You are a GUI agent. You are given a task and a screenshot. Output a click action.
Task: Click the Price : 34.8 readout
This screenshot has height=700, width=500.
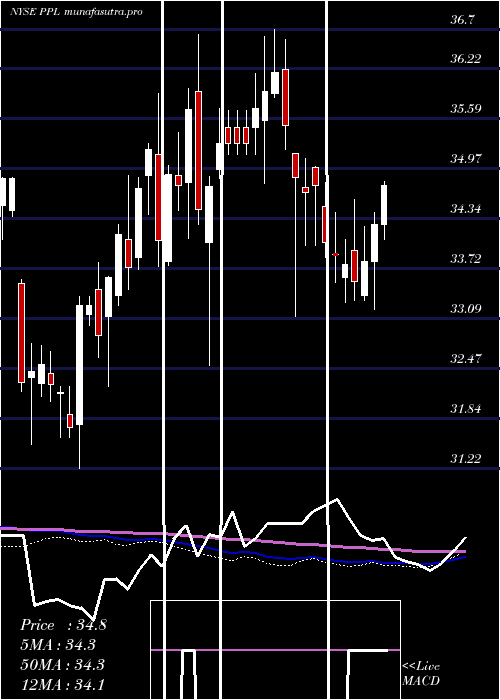(x=63, y=625)
